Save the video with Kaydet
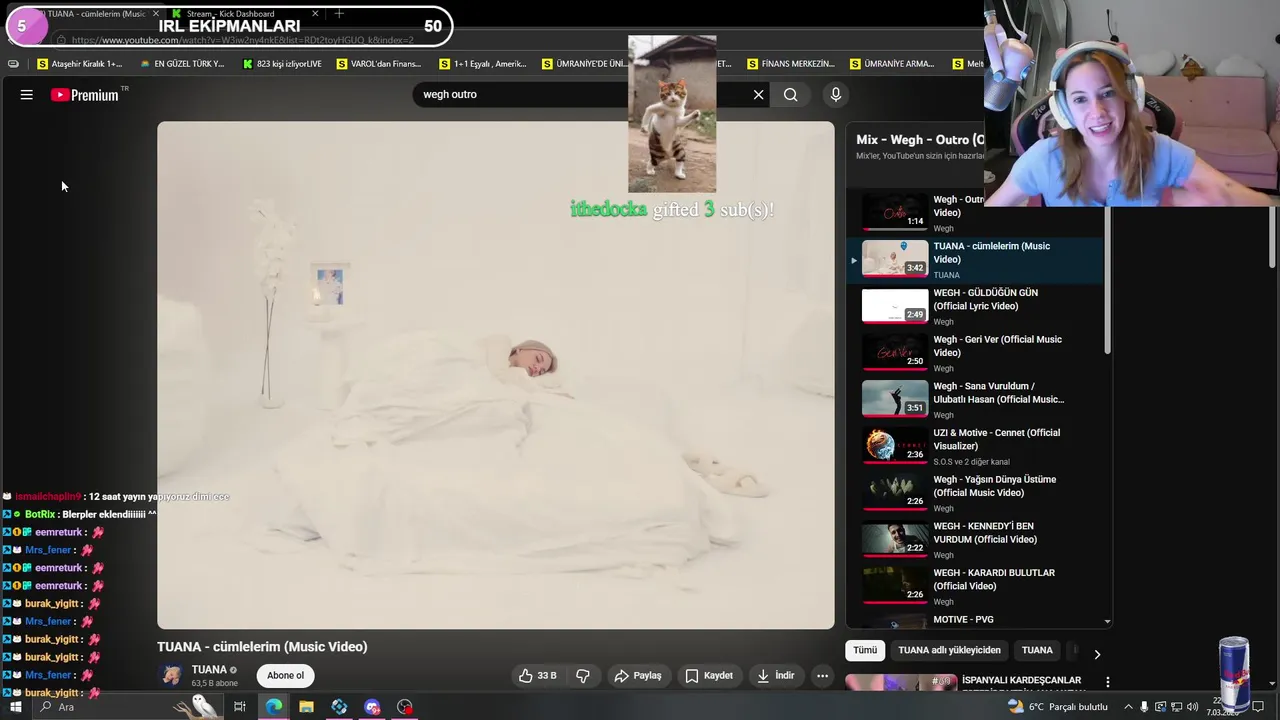Image resolution: width=1280 pixels, height=720 pixels. click(x=709, y=676)
